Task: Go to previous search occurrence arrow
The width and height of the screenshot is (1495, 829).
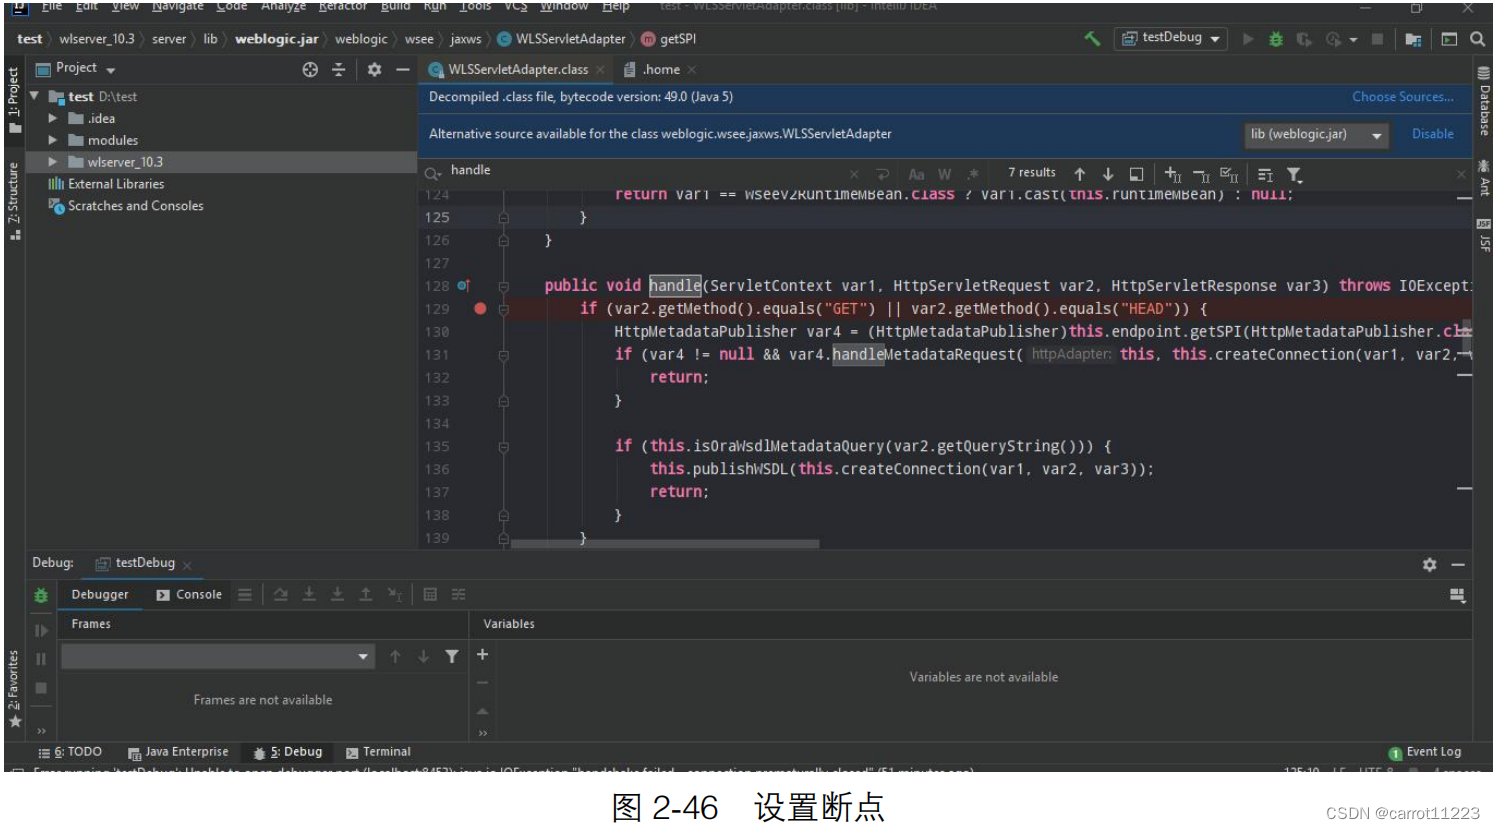Action: coord(1079,174)
